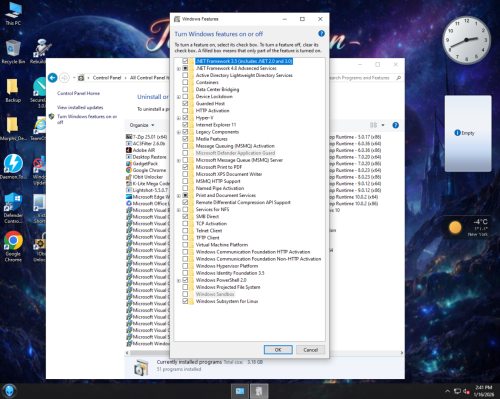Select Windows Projected File System row

(x=228, y=287)
